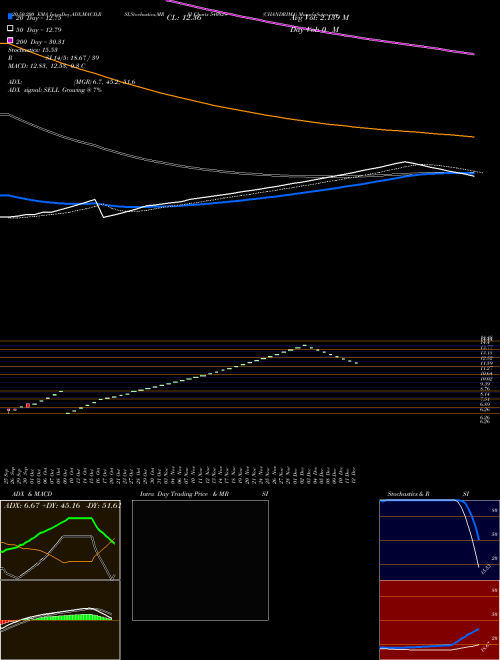Click the 'Avg Vol: 2.139 M' label
This screenshot has width=500, height=660.
319,18
